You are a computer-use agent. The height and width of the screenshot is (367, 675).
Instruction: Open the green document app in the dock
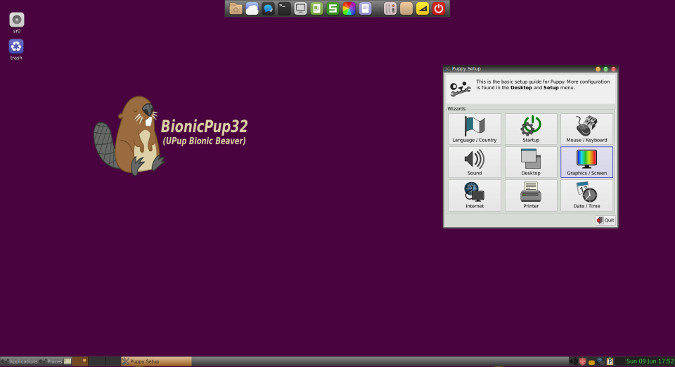coord(316,9)
